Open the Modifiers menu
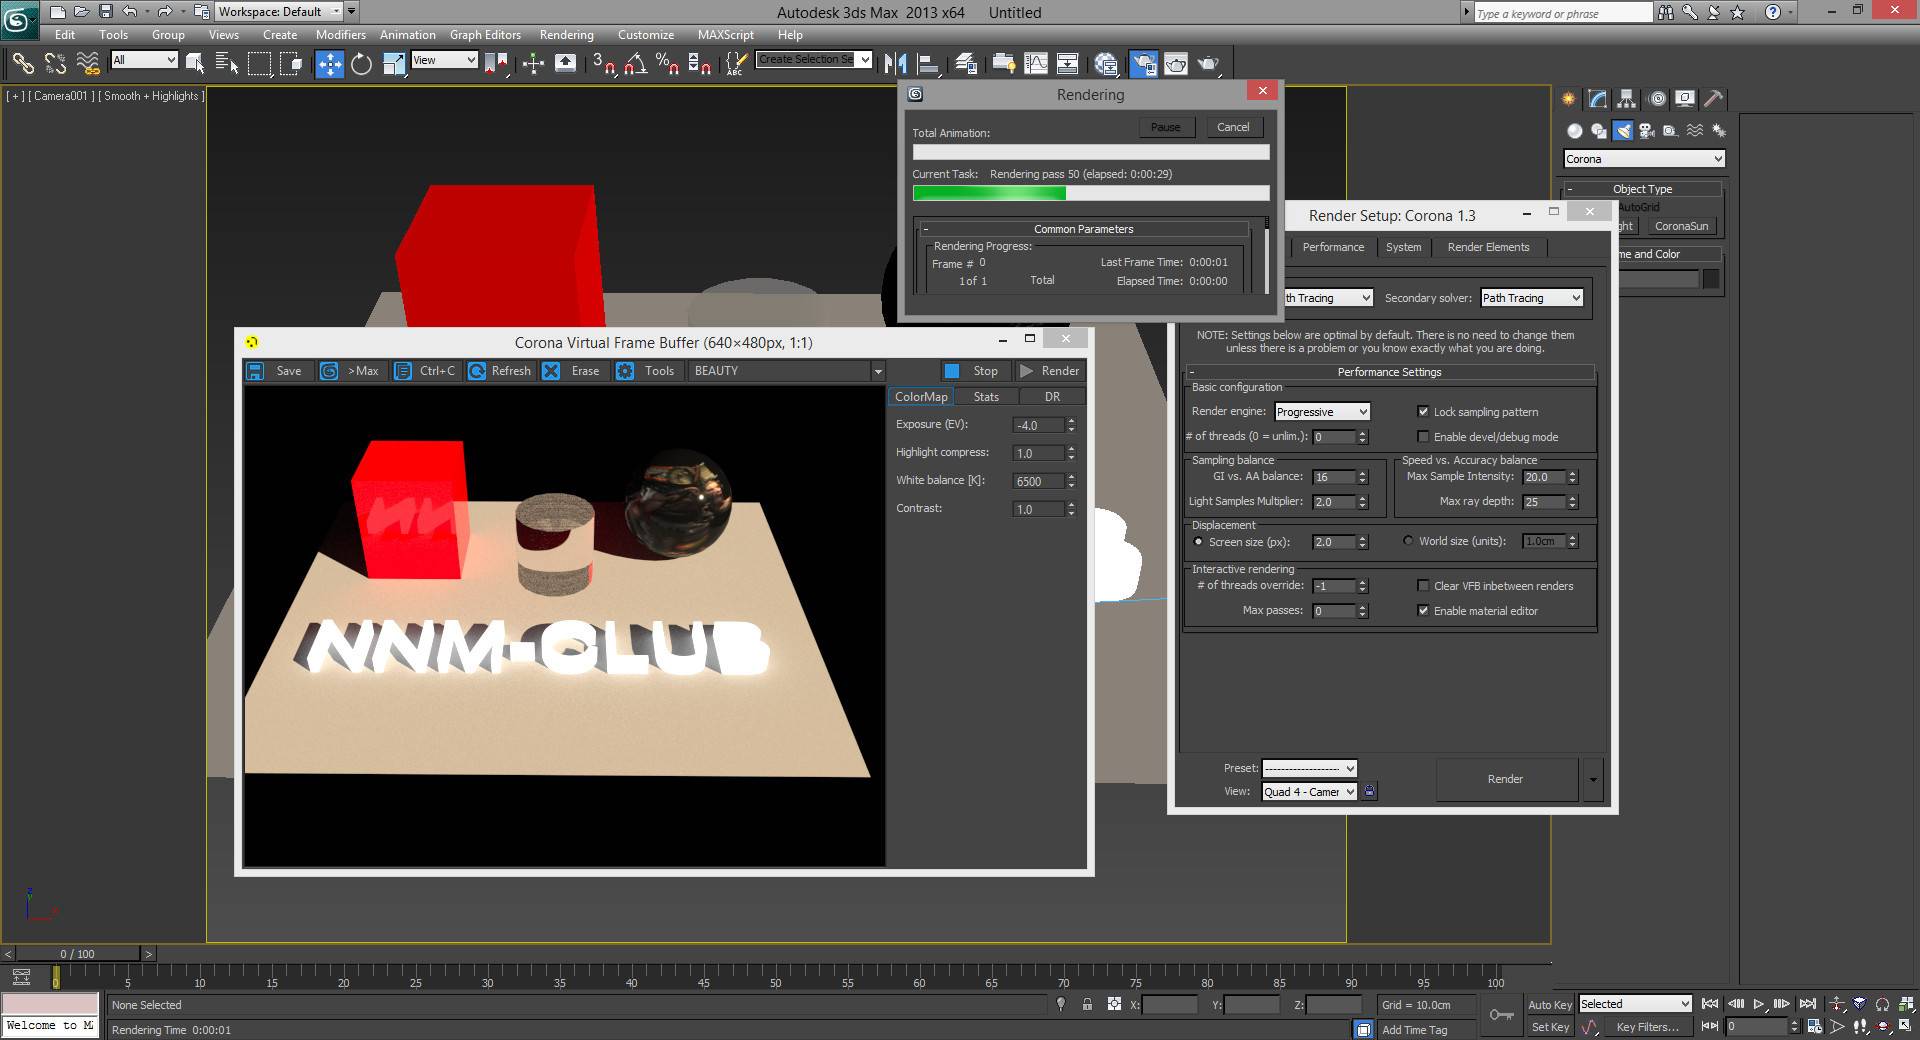Viewport: 1920px width, 1040px height. pos(340,34)
